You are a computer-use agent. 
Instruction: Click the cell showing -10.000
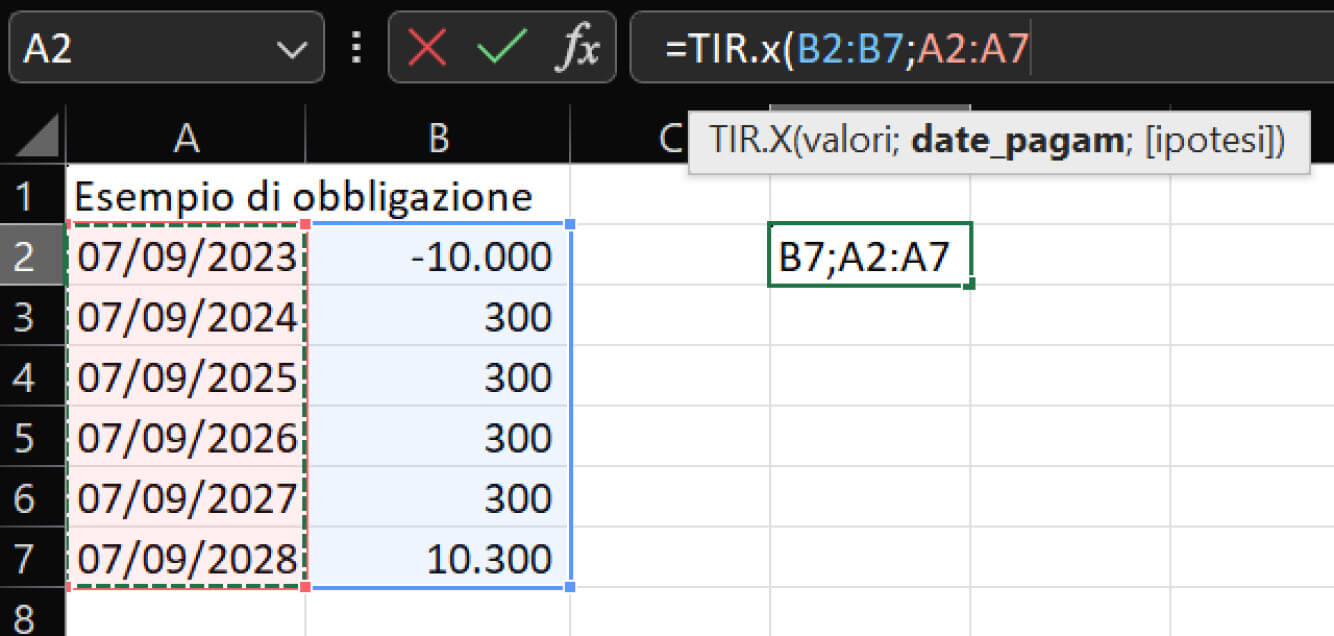[440, 256]
